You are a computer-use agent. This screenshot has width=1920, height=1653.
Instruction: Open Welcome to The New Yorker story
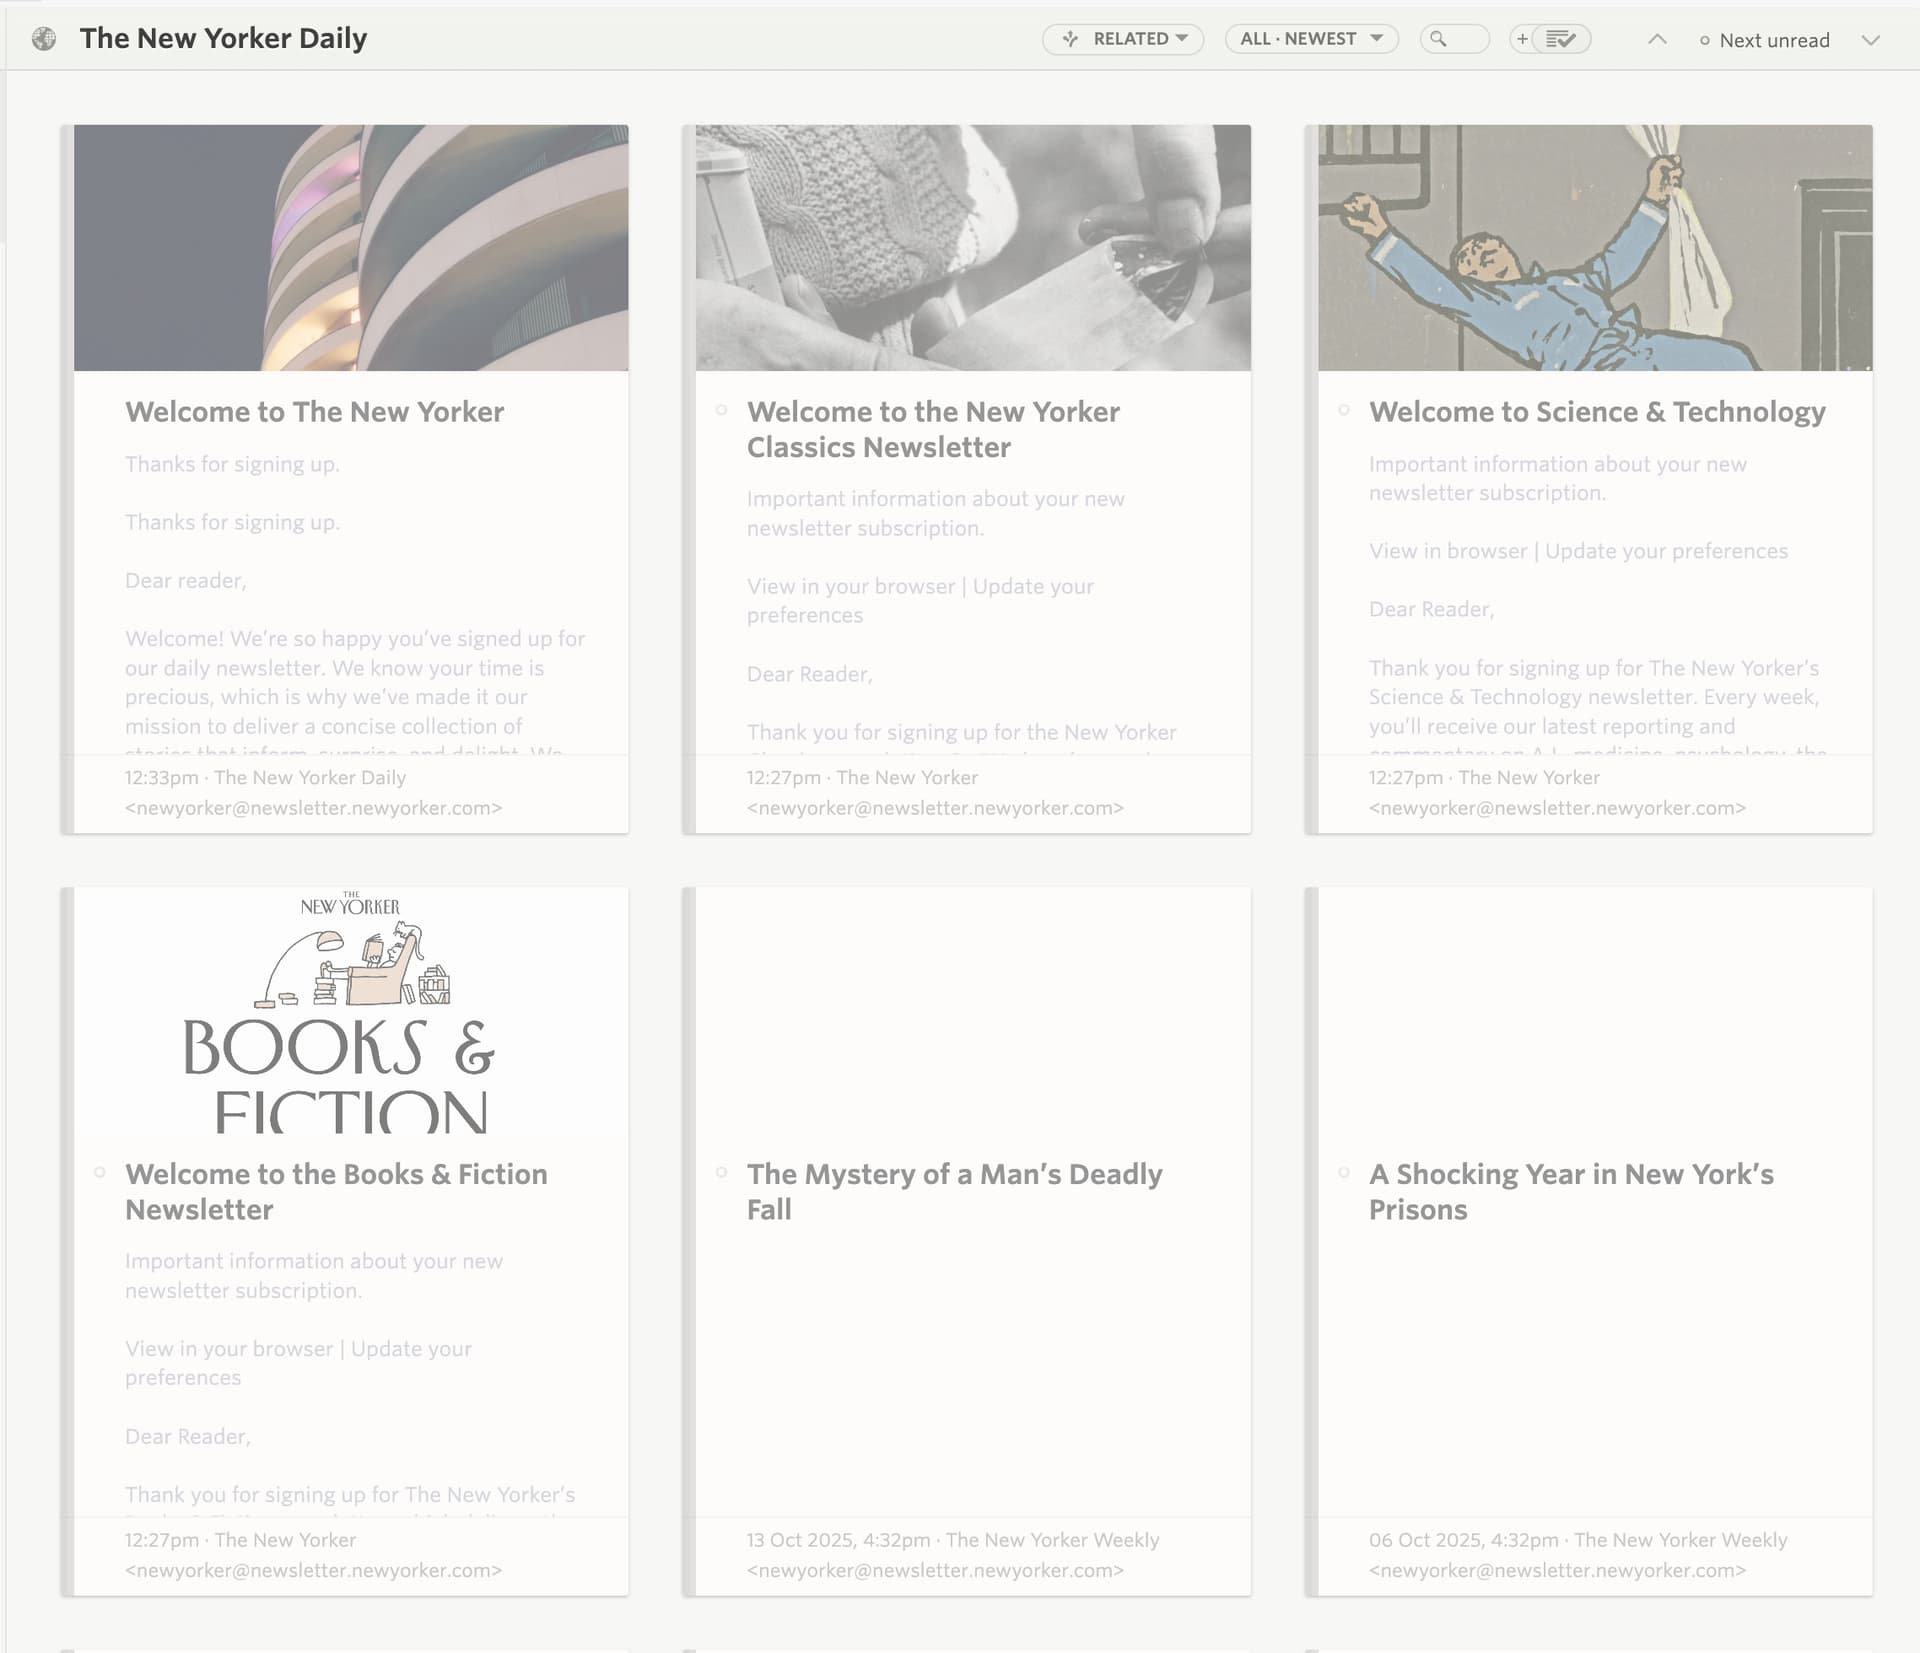click(314, 412)
